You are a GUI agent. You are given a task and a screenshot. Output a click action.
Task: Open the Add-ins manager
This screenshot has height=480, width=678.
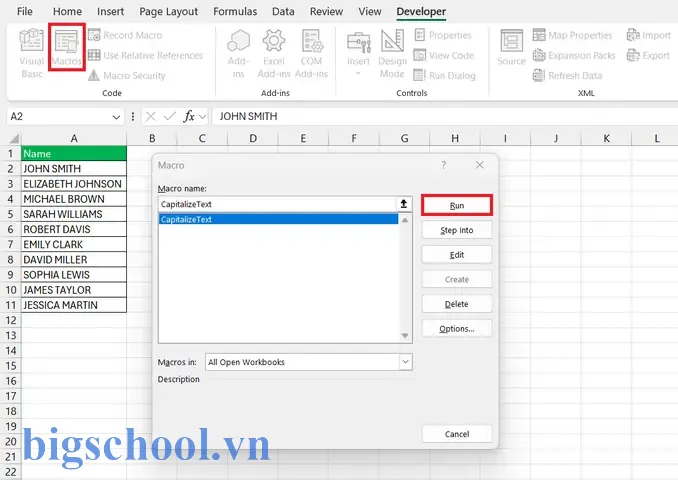(x=238, y=54)
